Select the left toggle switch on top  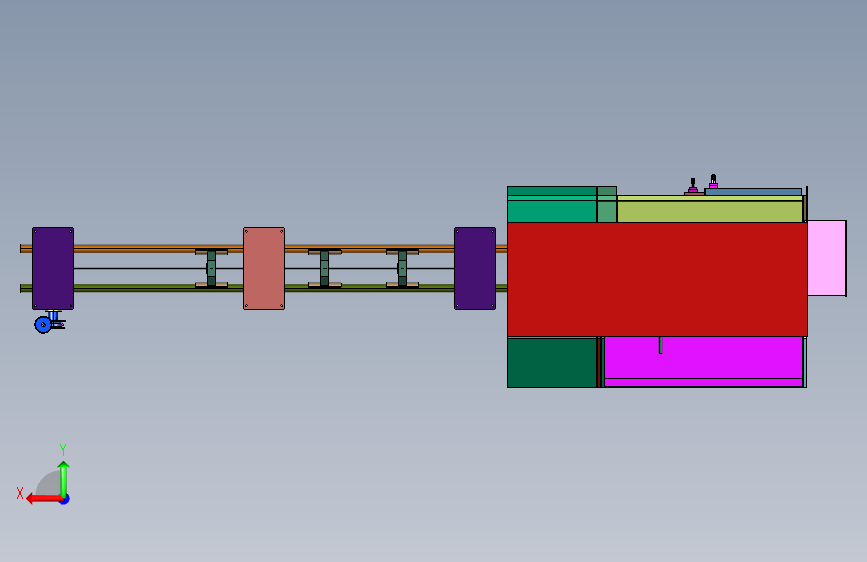(x=693, y=187)
